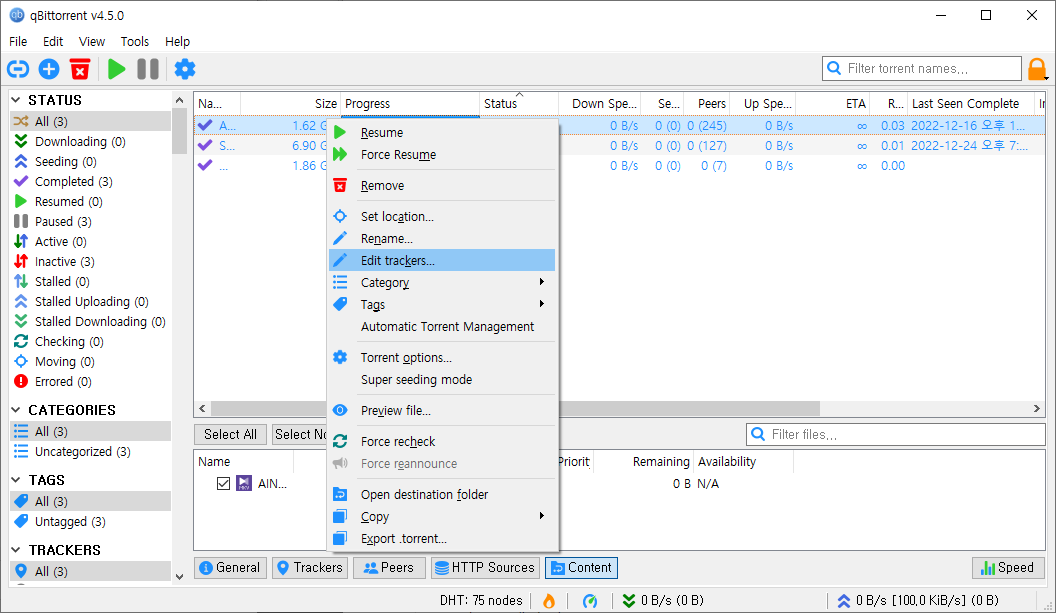Viewport: 1056px width, 613px height.
Task: Choose Preview file... menu entry
Action: point(442,410)
